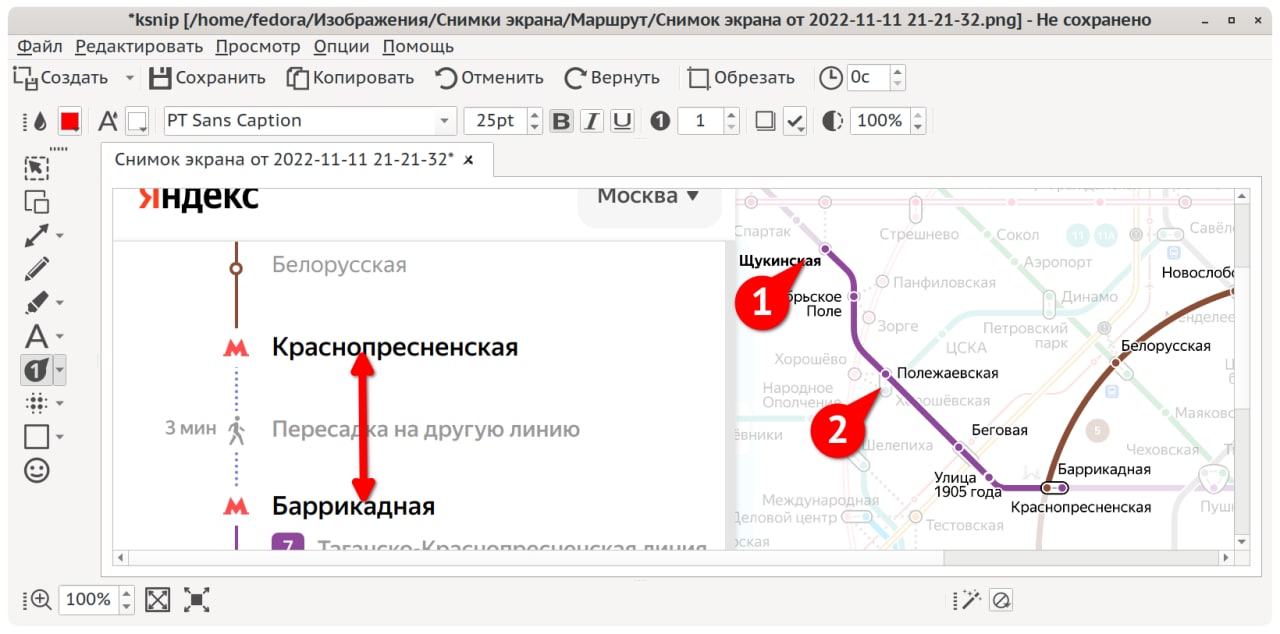Click the 100% zoom field at bottom
Viewport: 1280px width, 634px height.
pyautogui.click(x=88, y=600)
